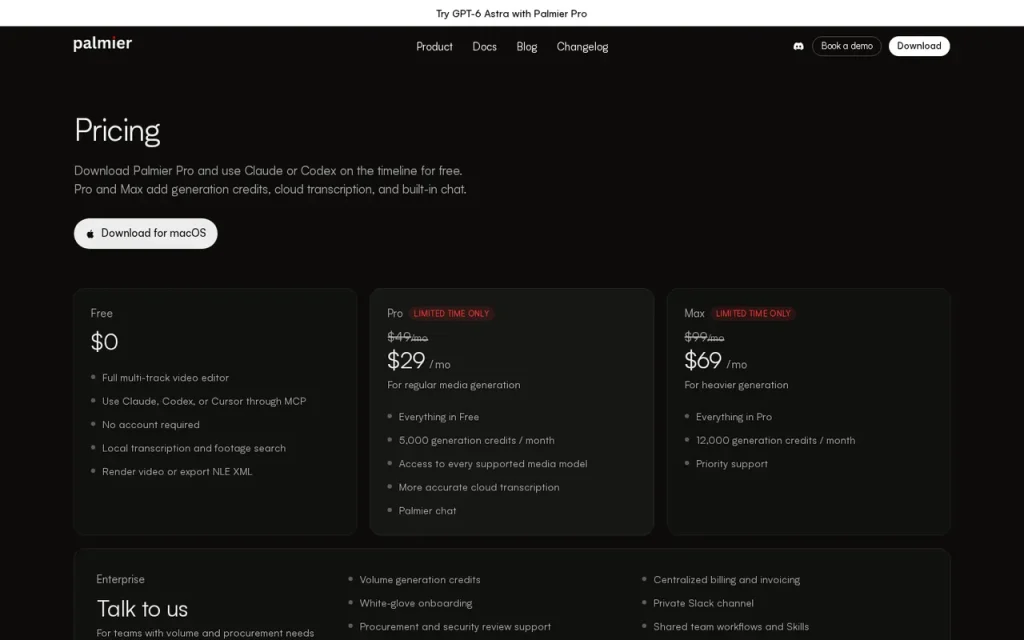
Task: Click More accurate cloud transcription
Action: (x=479, y=487)
